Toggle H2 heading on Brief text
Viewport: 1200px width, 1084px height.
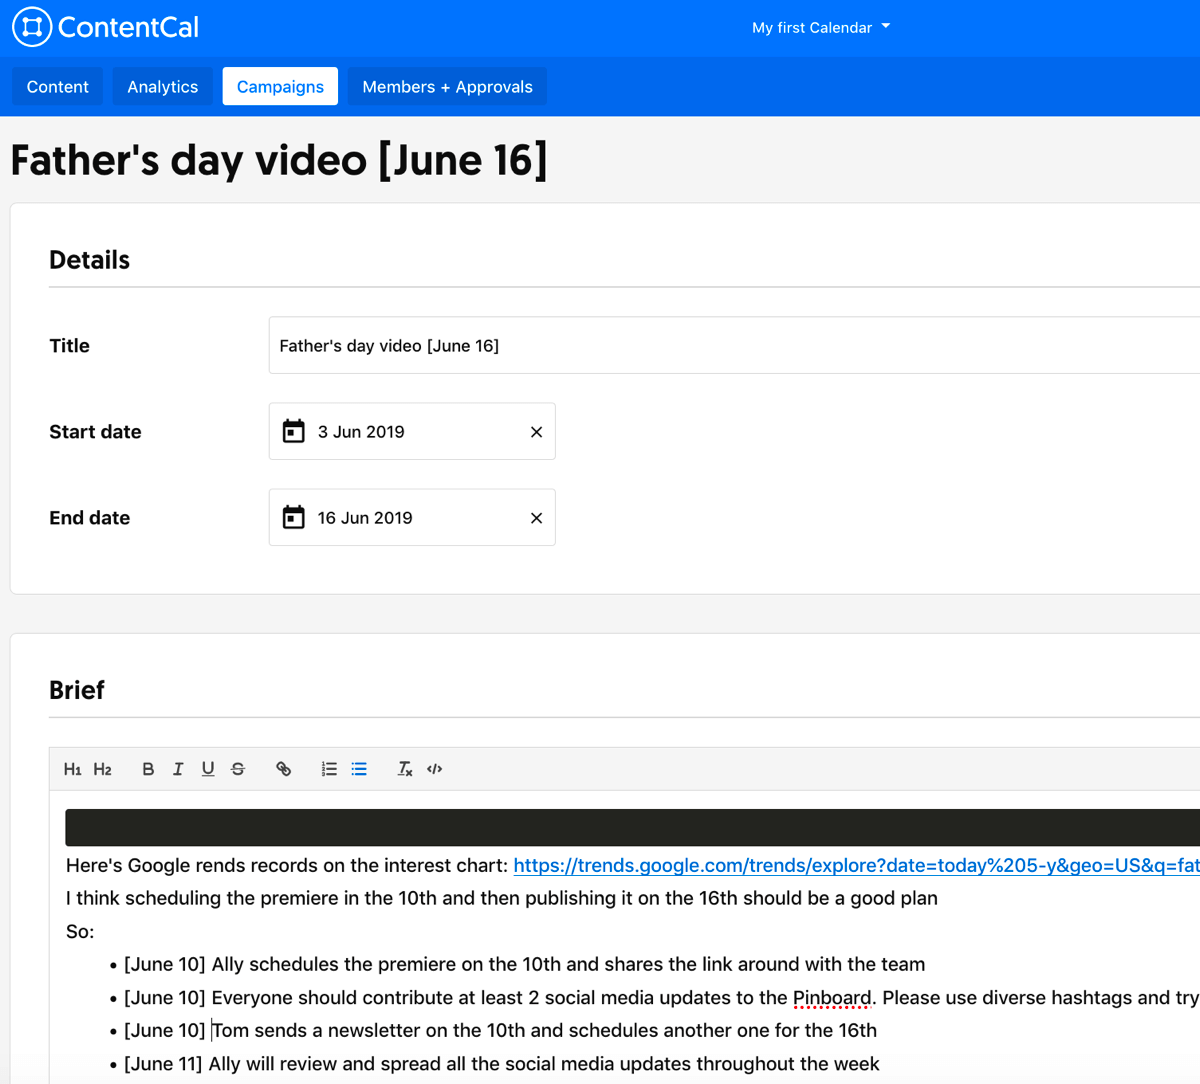click(x=102, y=768)
